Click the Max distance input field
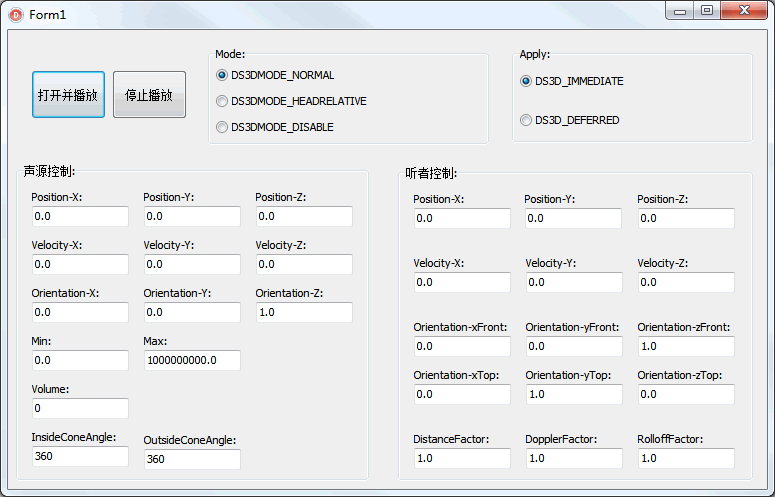This screenshot has width=775, height=497. point(192,360)
